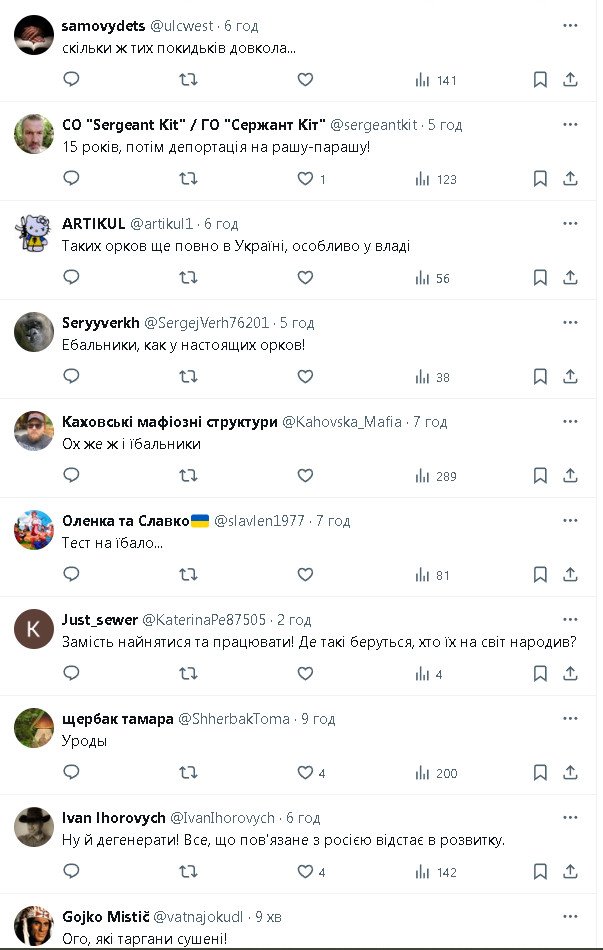The image size is (603, 950).
Task: Share Каховські мафіозні структури's comment
Action: click(x=571, y=476)
